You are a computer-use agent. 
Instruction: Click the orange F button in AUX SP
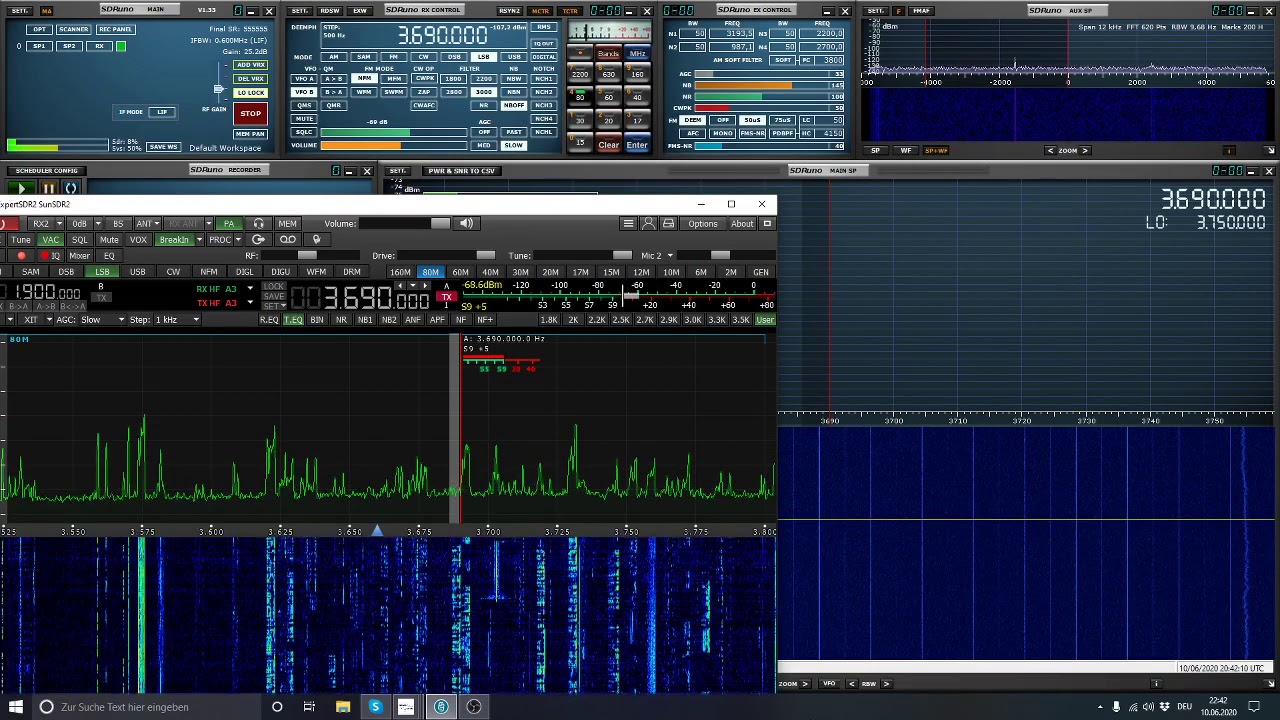(899, 11)
